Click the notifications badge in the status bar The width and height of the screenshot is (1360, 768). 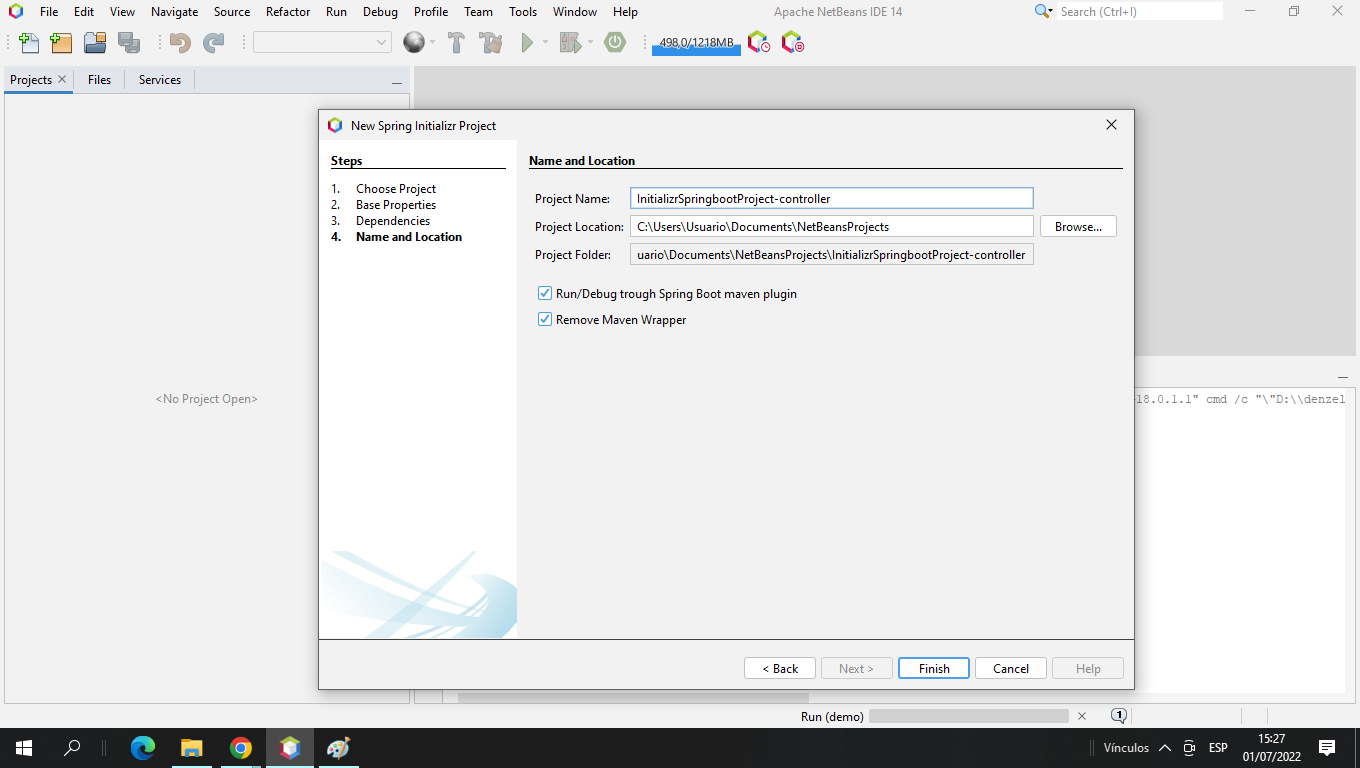(x=1119, y=716)
